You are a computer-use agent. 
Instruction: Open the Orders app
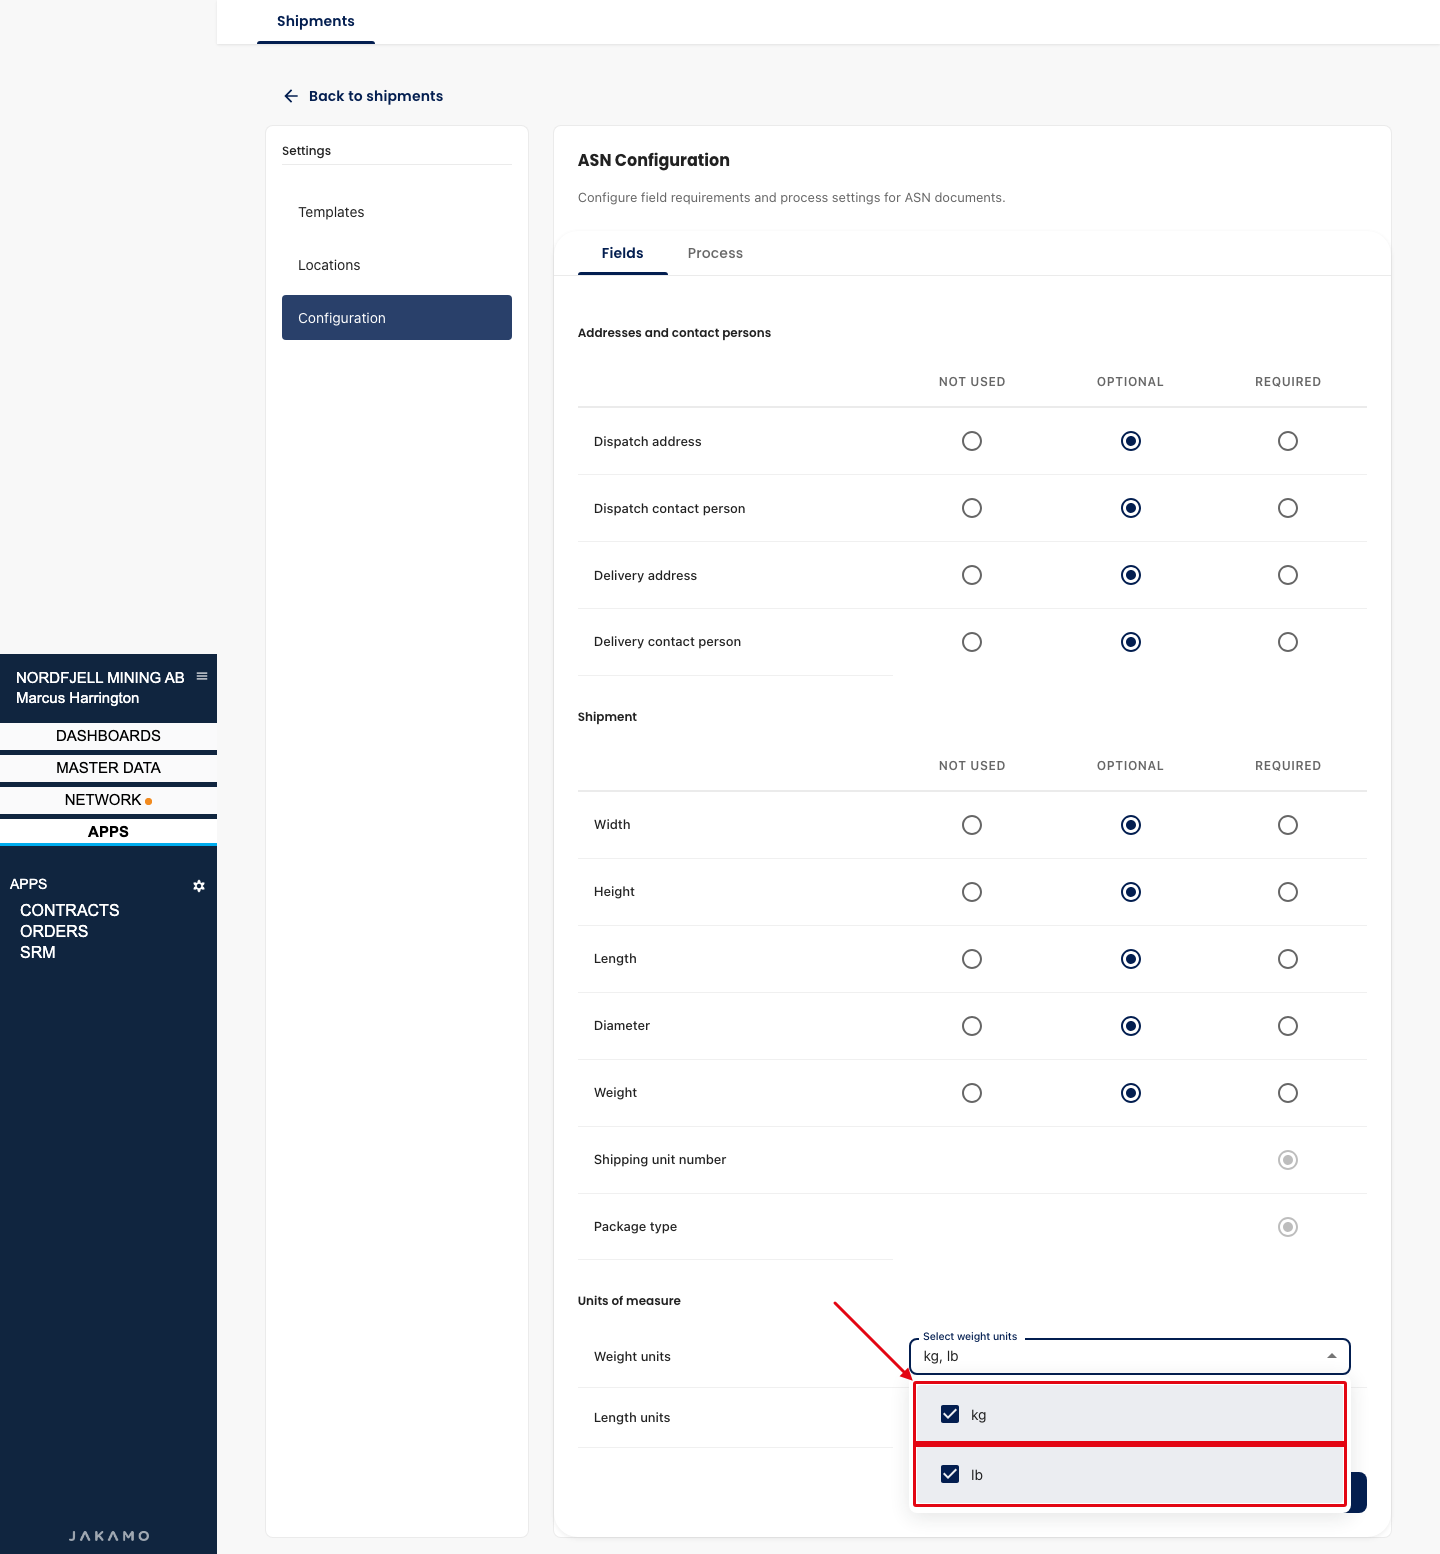click(x=54, y=931)
